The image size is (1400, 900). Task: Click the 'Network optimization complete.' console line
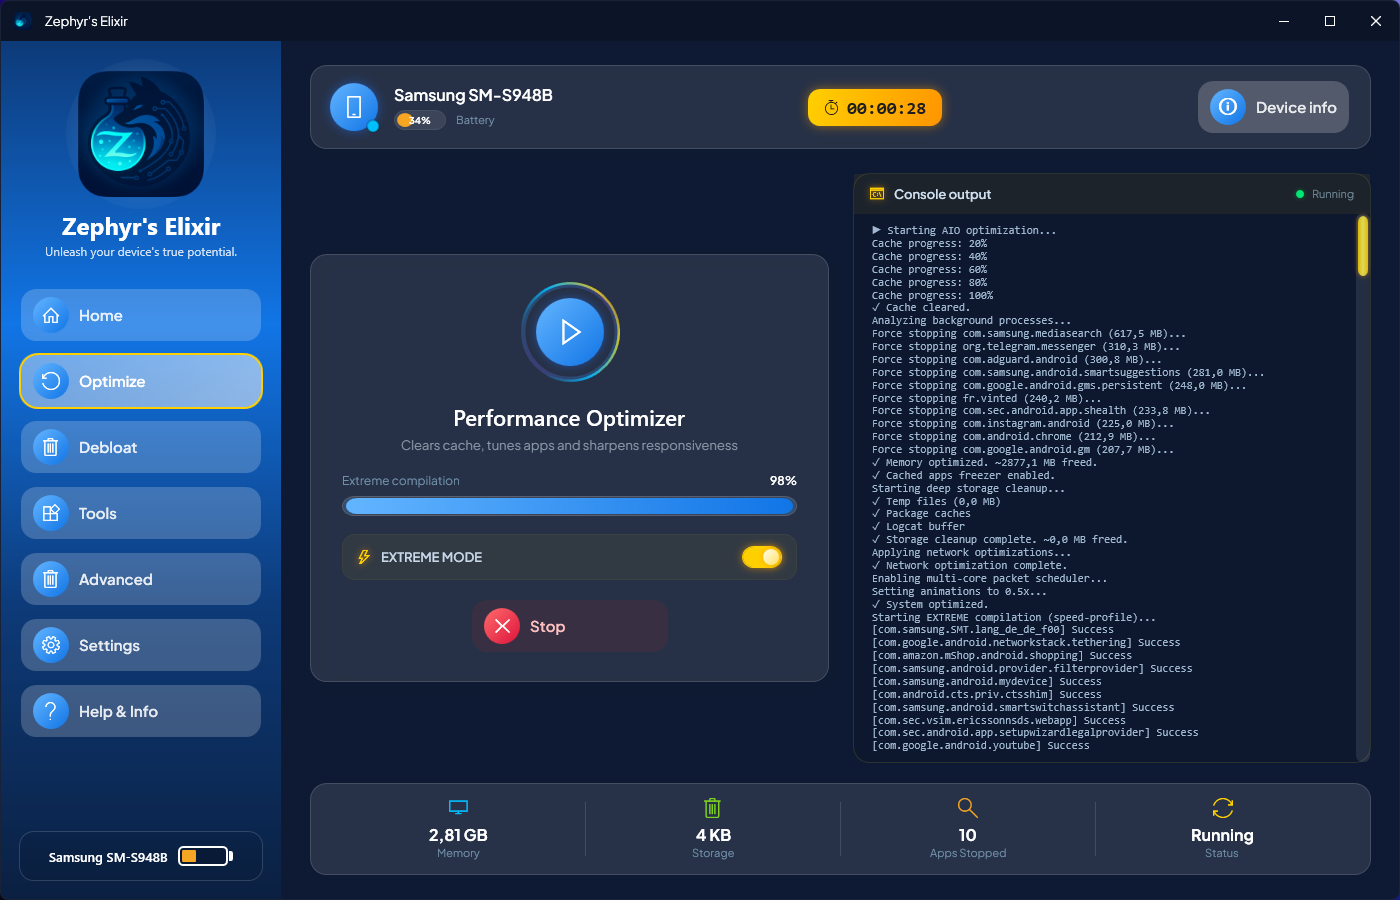pos(969,566)
